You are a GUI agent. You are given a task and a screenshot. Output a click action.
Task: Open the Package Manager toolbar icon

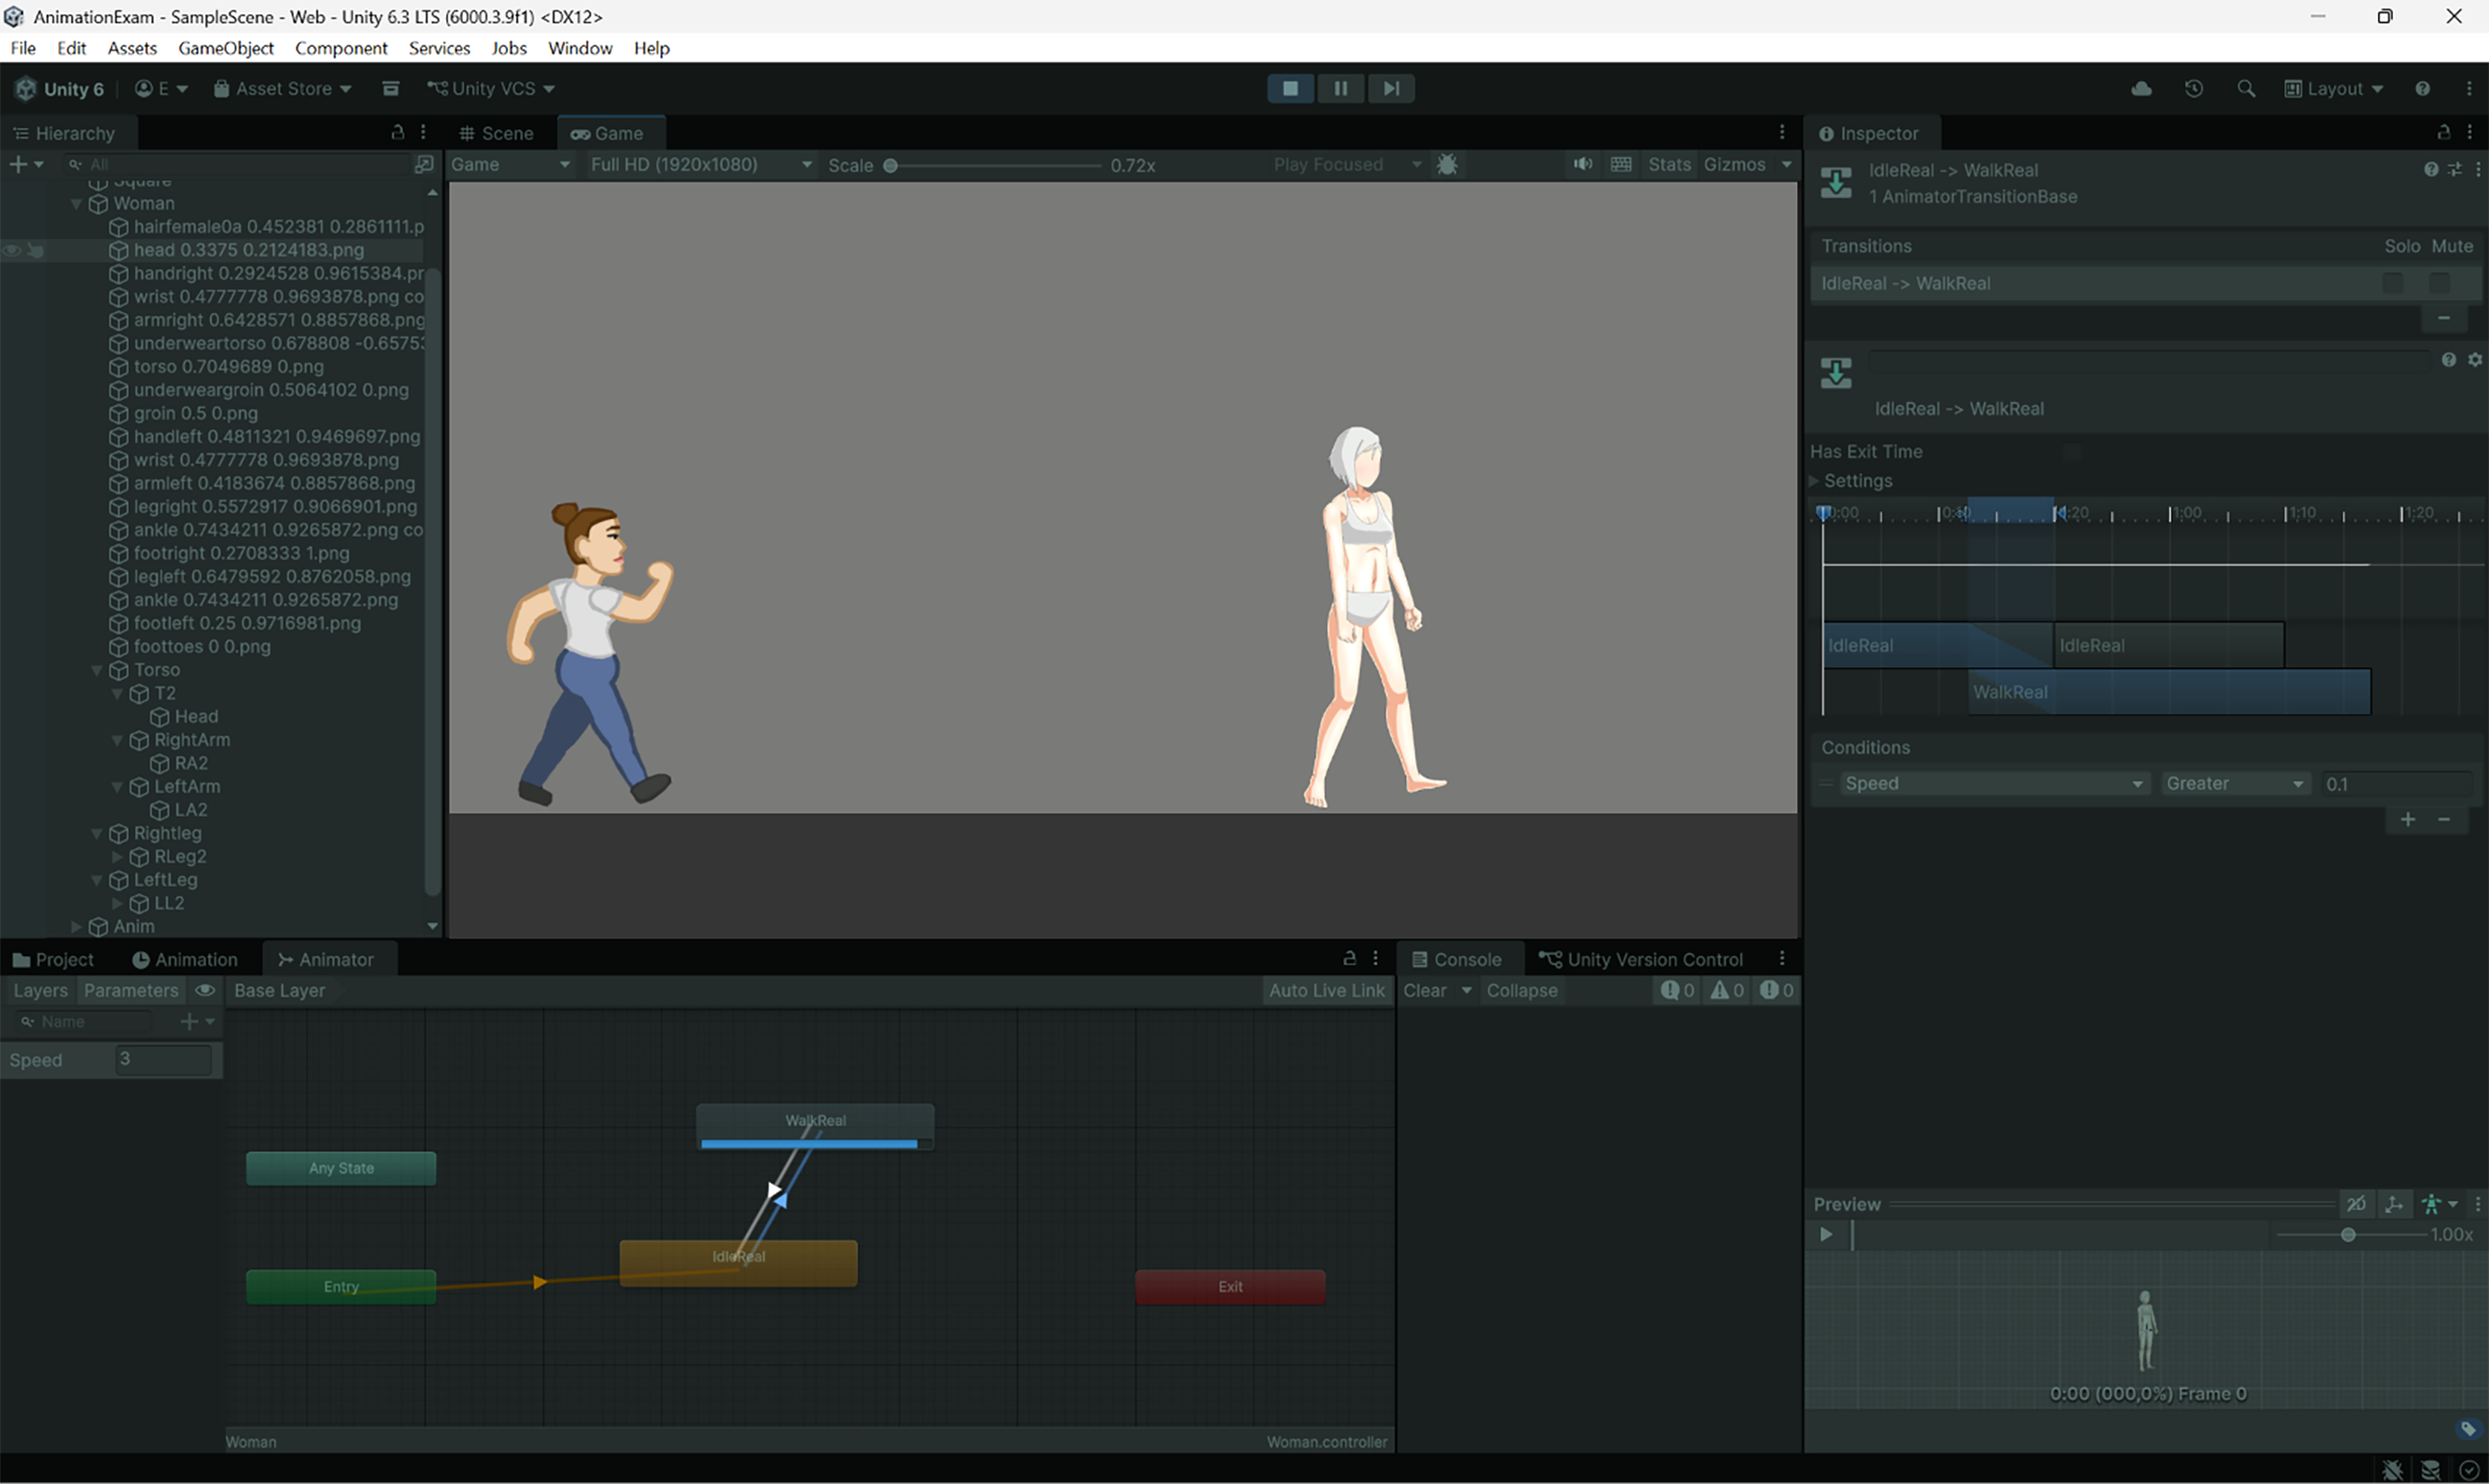[390, 88]
